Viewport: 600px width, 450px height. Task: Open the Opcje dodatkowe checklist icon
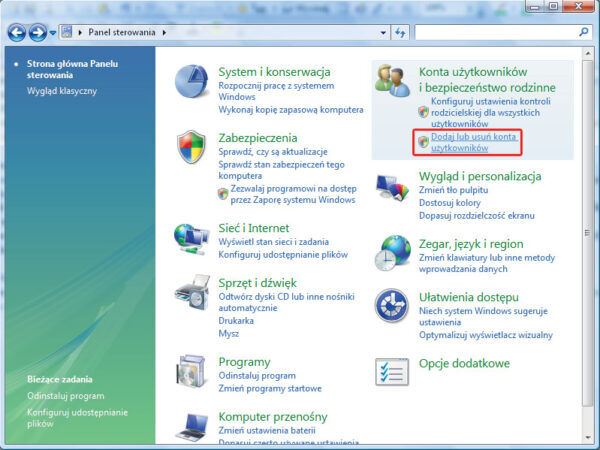pyautogui.click(x=390, y=371)
